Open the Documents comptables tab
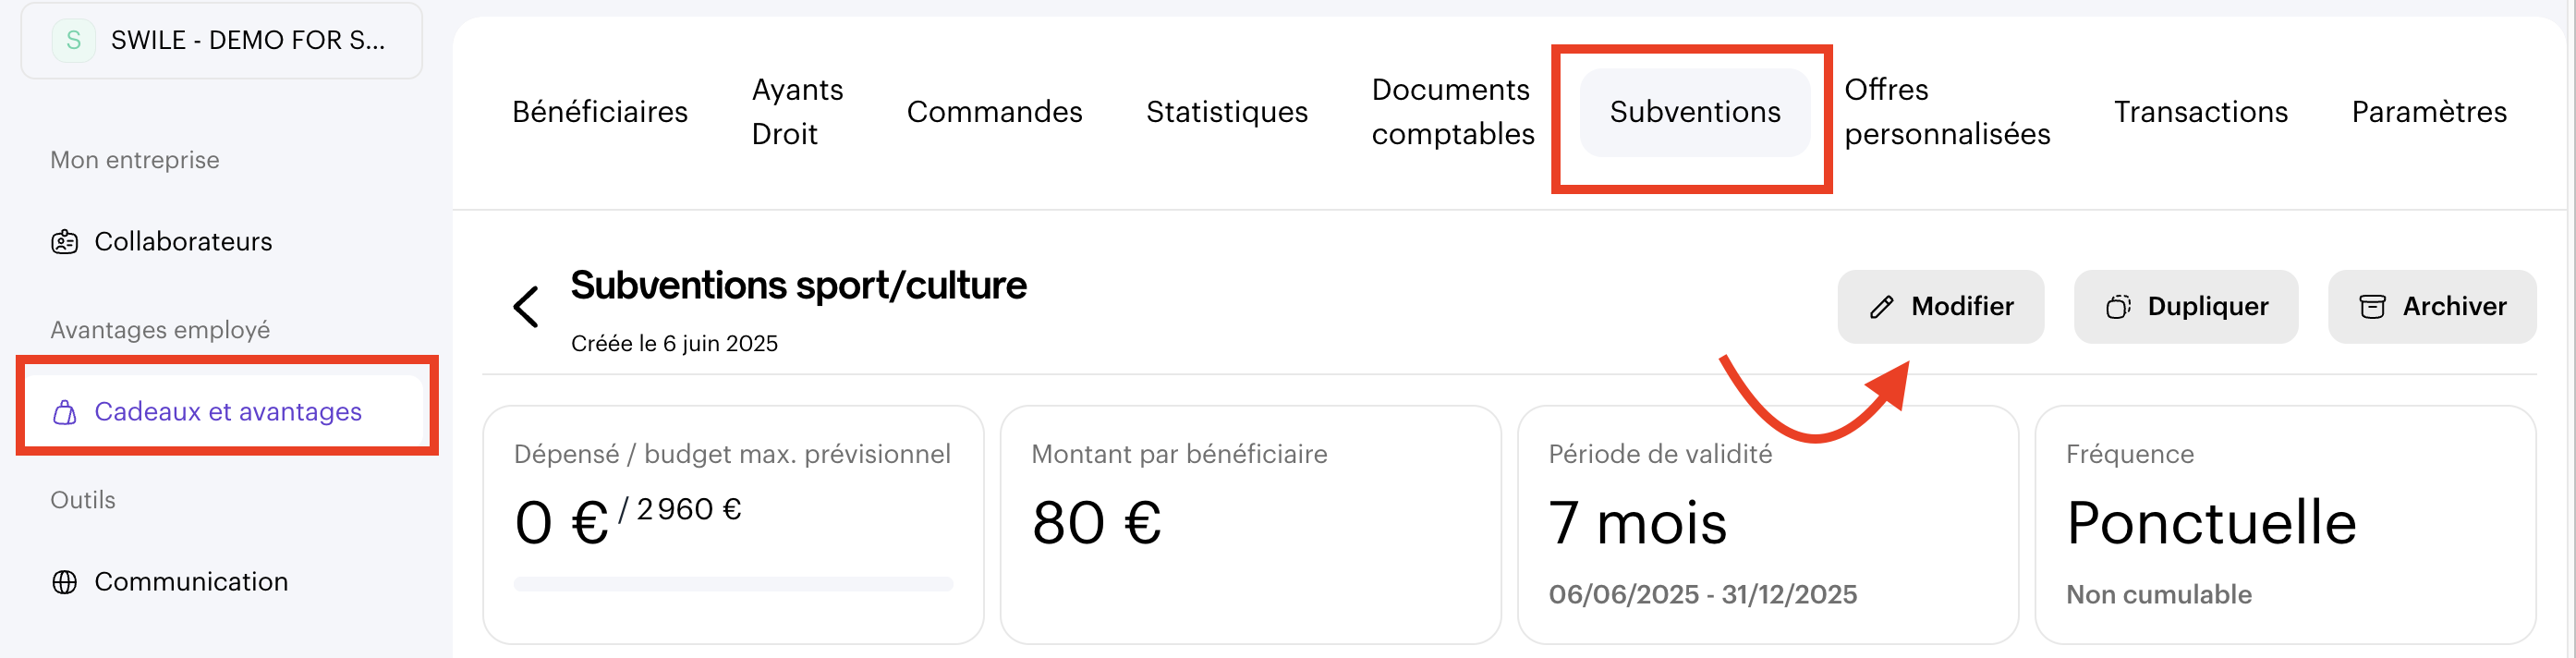 click(x=1452, y=112)
